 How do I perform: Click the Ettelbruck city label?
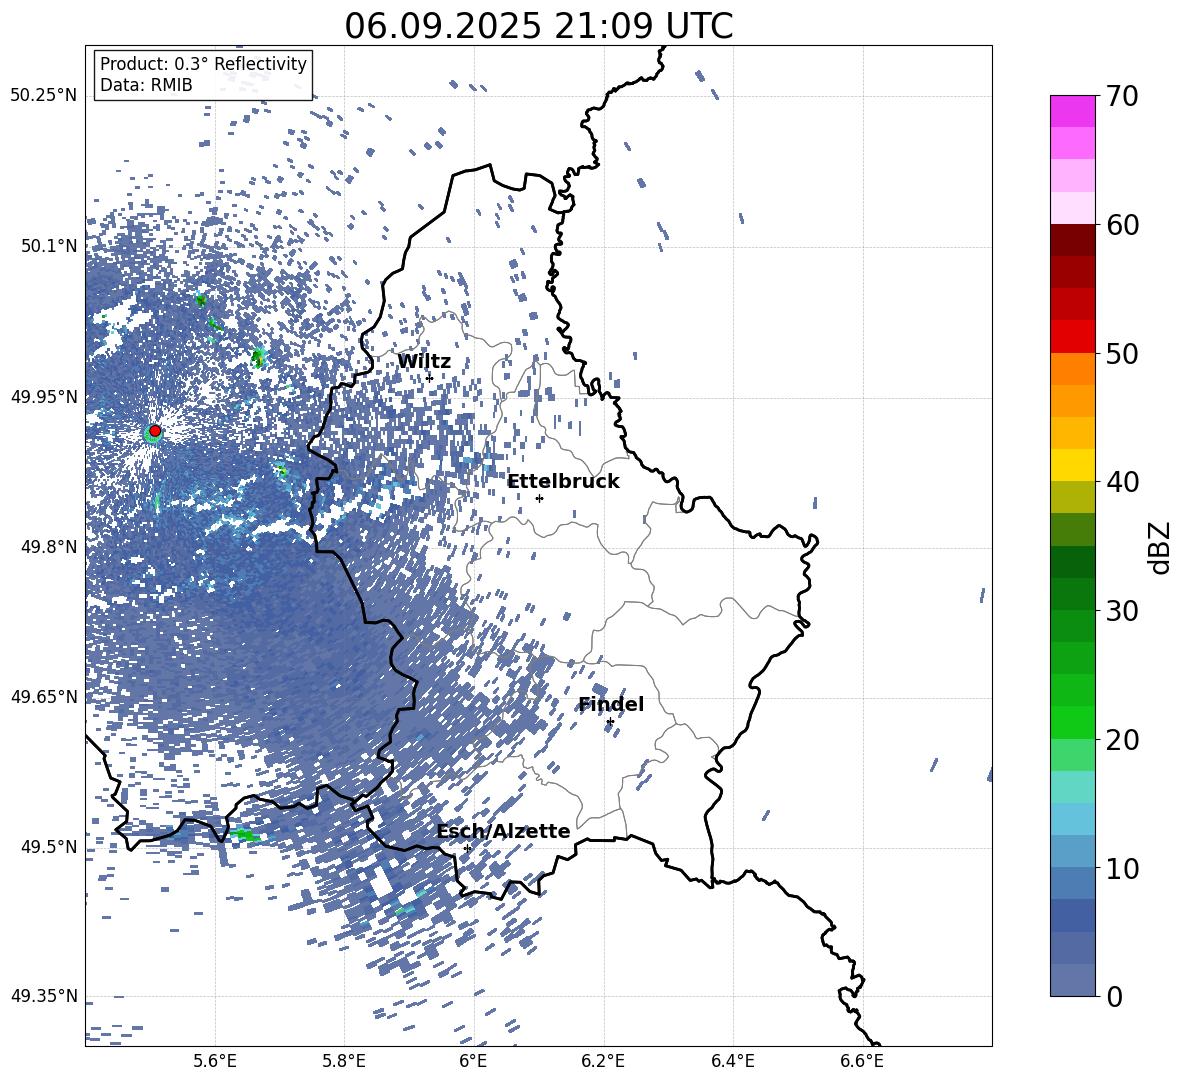tap(563, 482)
